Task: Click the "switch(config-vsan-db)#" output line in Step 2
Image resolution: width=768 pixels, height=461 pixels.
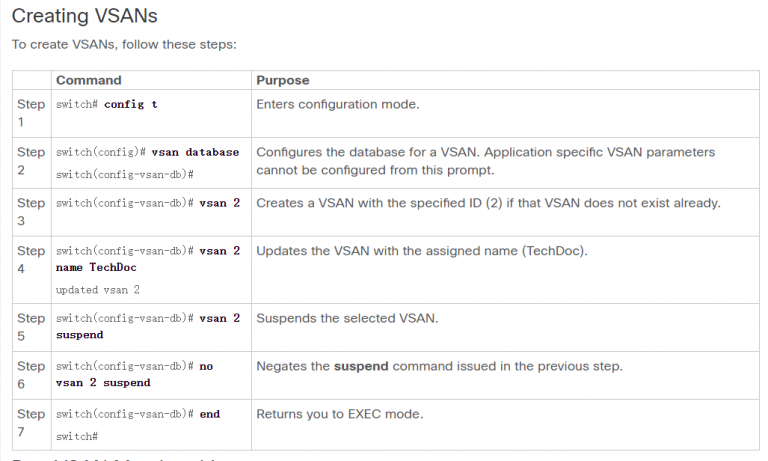Action: pyautogui.click(x=125, y=174)
